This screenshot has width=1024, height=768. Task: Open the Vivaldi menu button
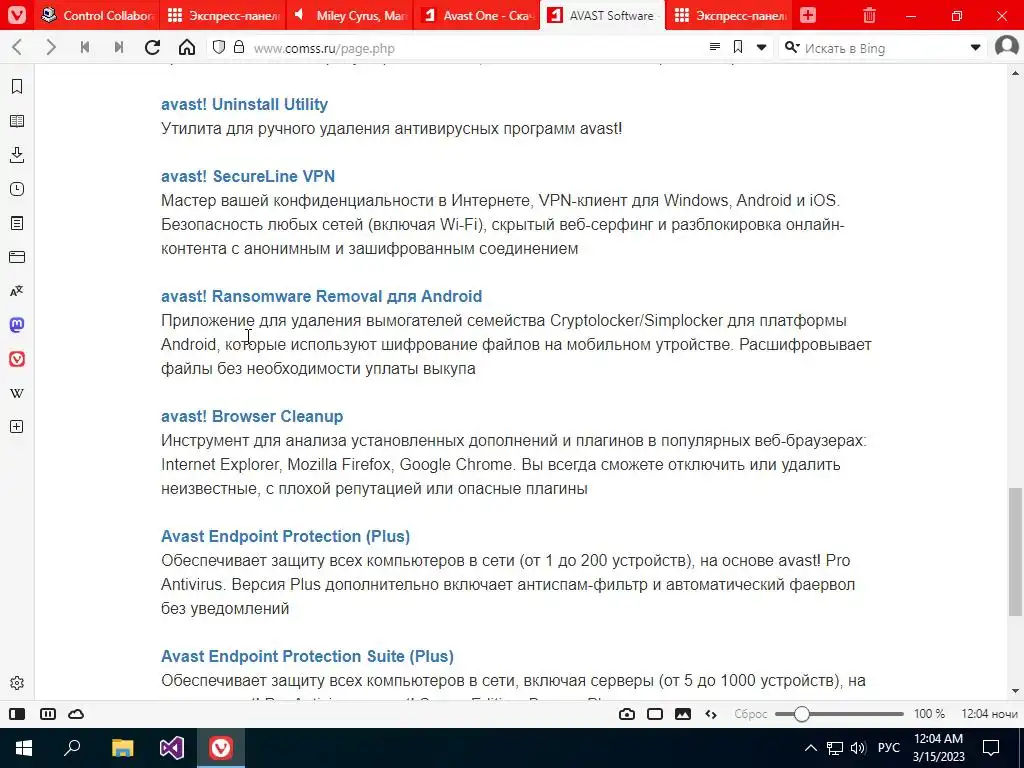point(17,15)
